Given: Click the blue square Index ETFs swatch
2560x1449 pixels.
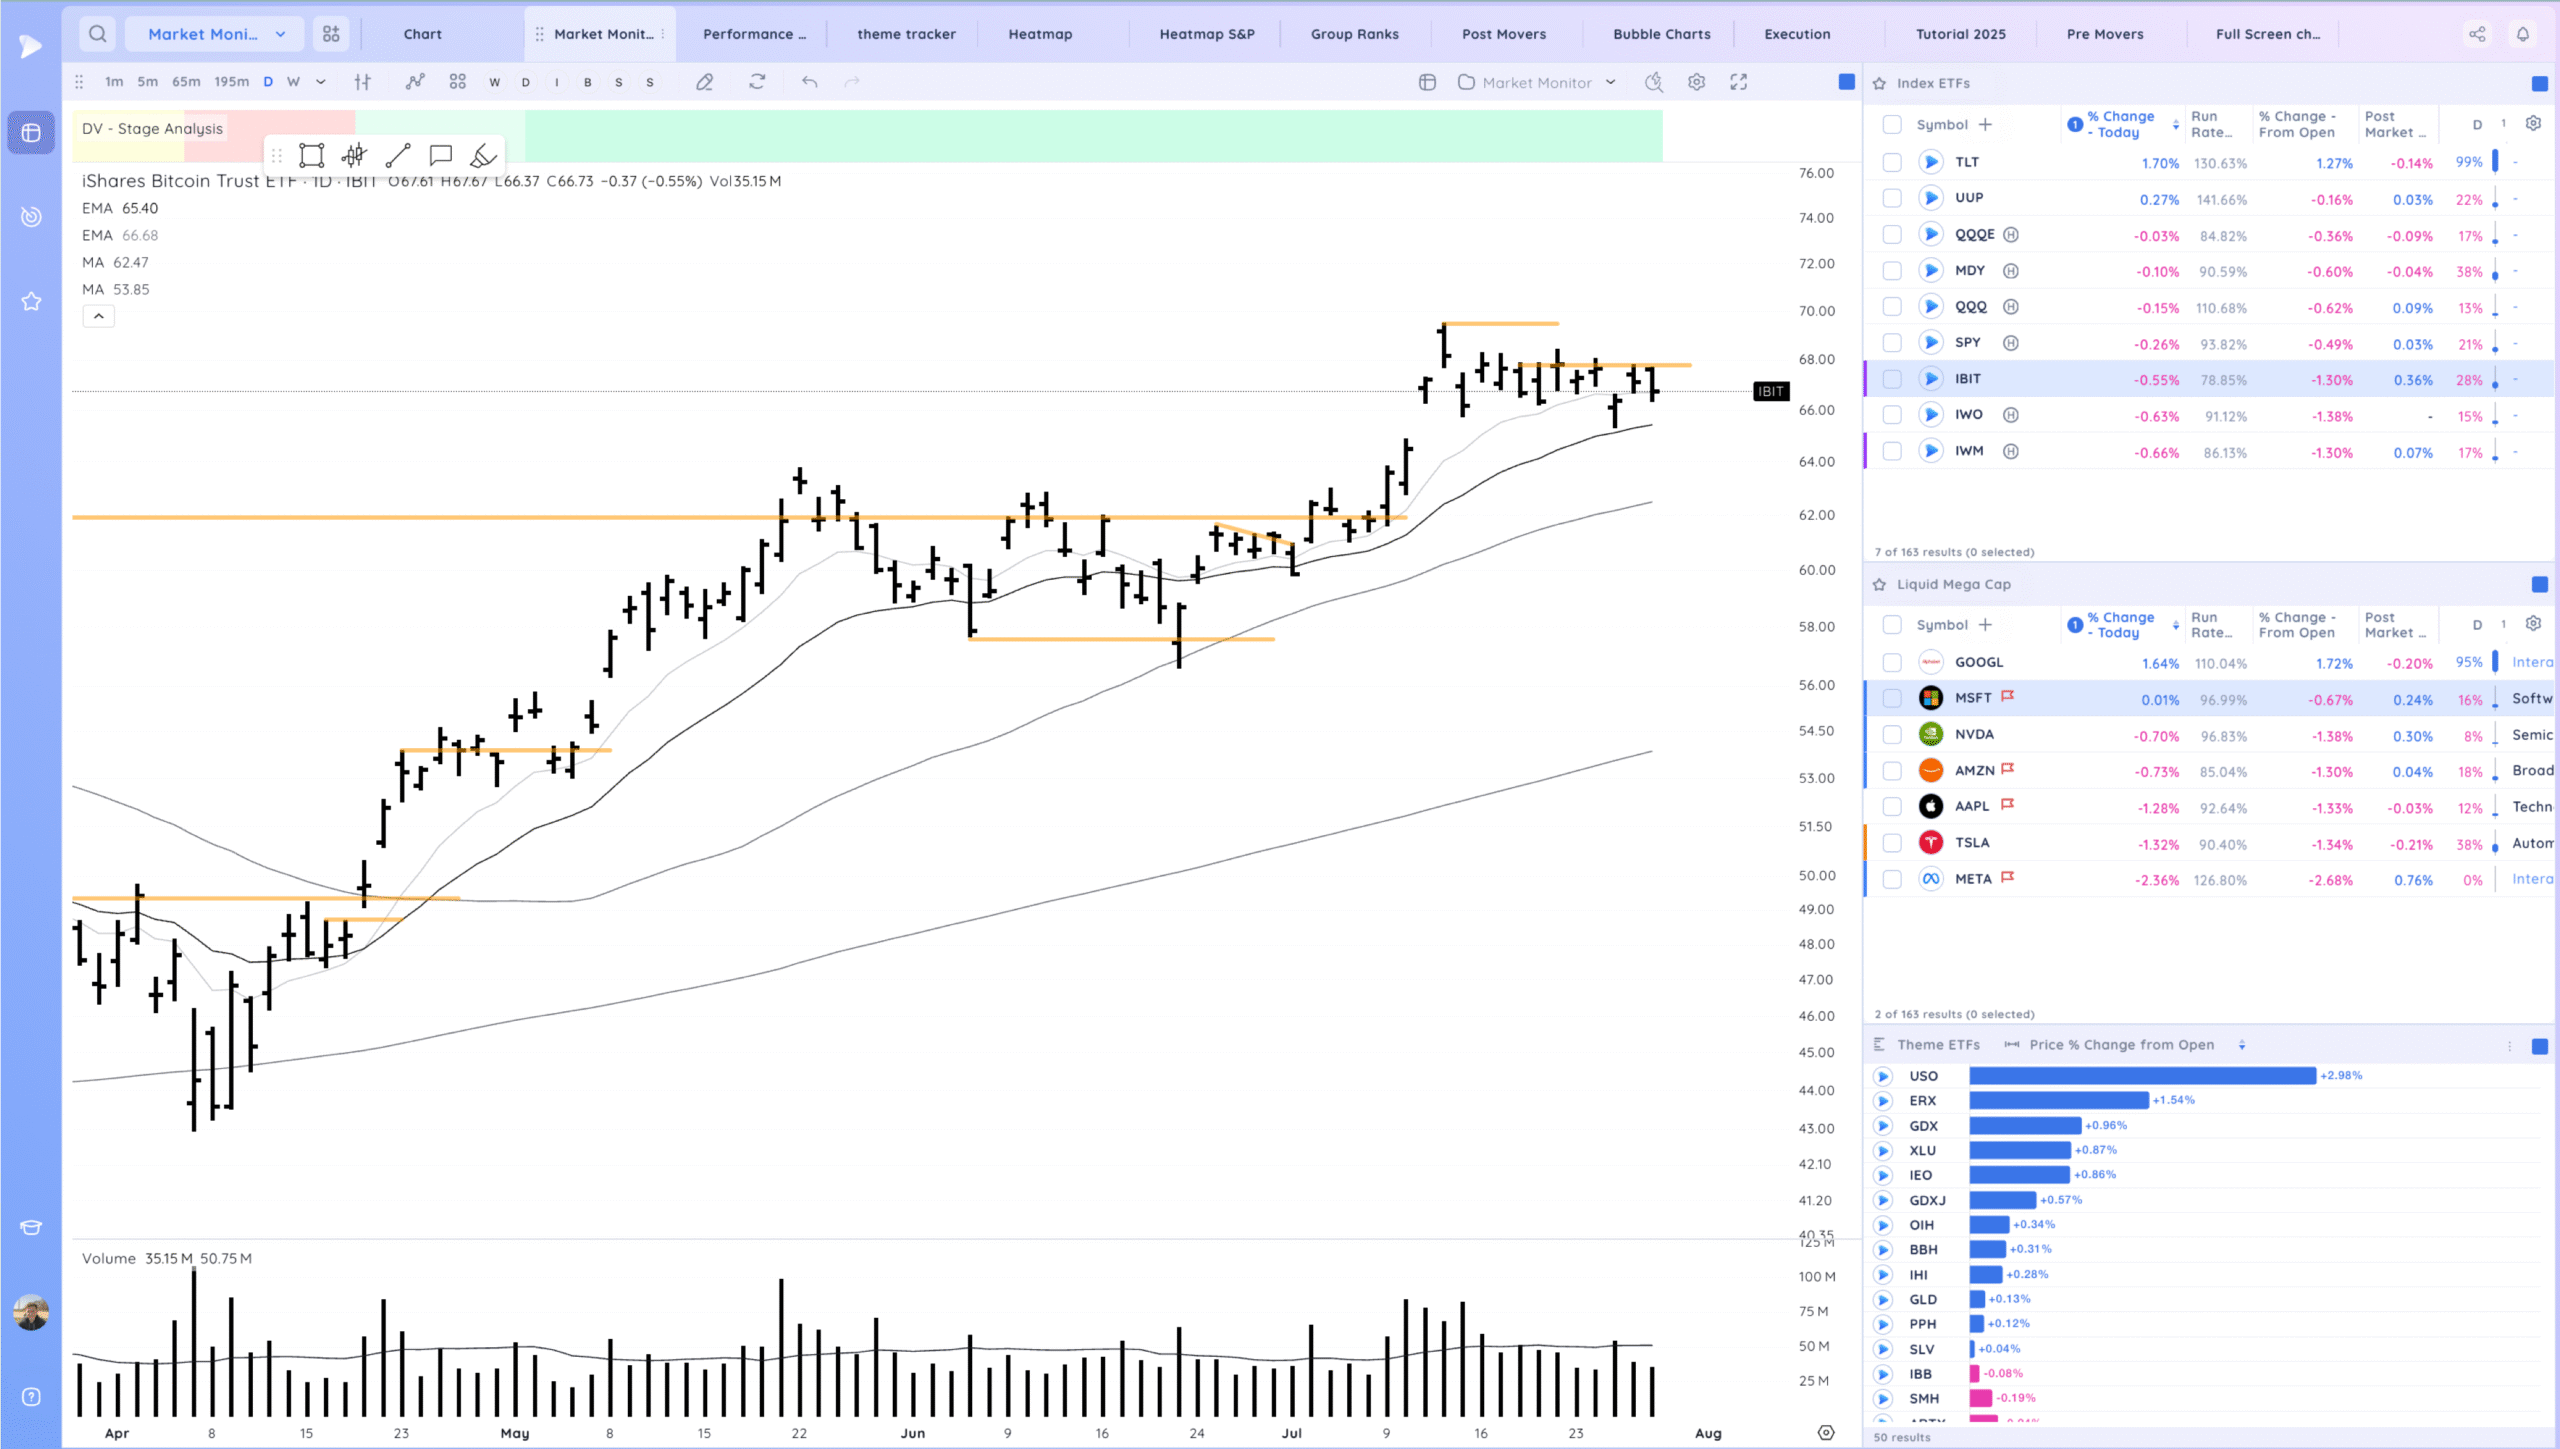Looking at the screenshot, I should (x=2539, y=83).
